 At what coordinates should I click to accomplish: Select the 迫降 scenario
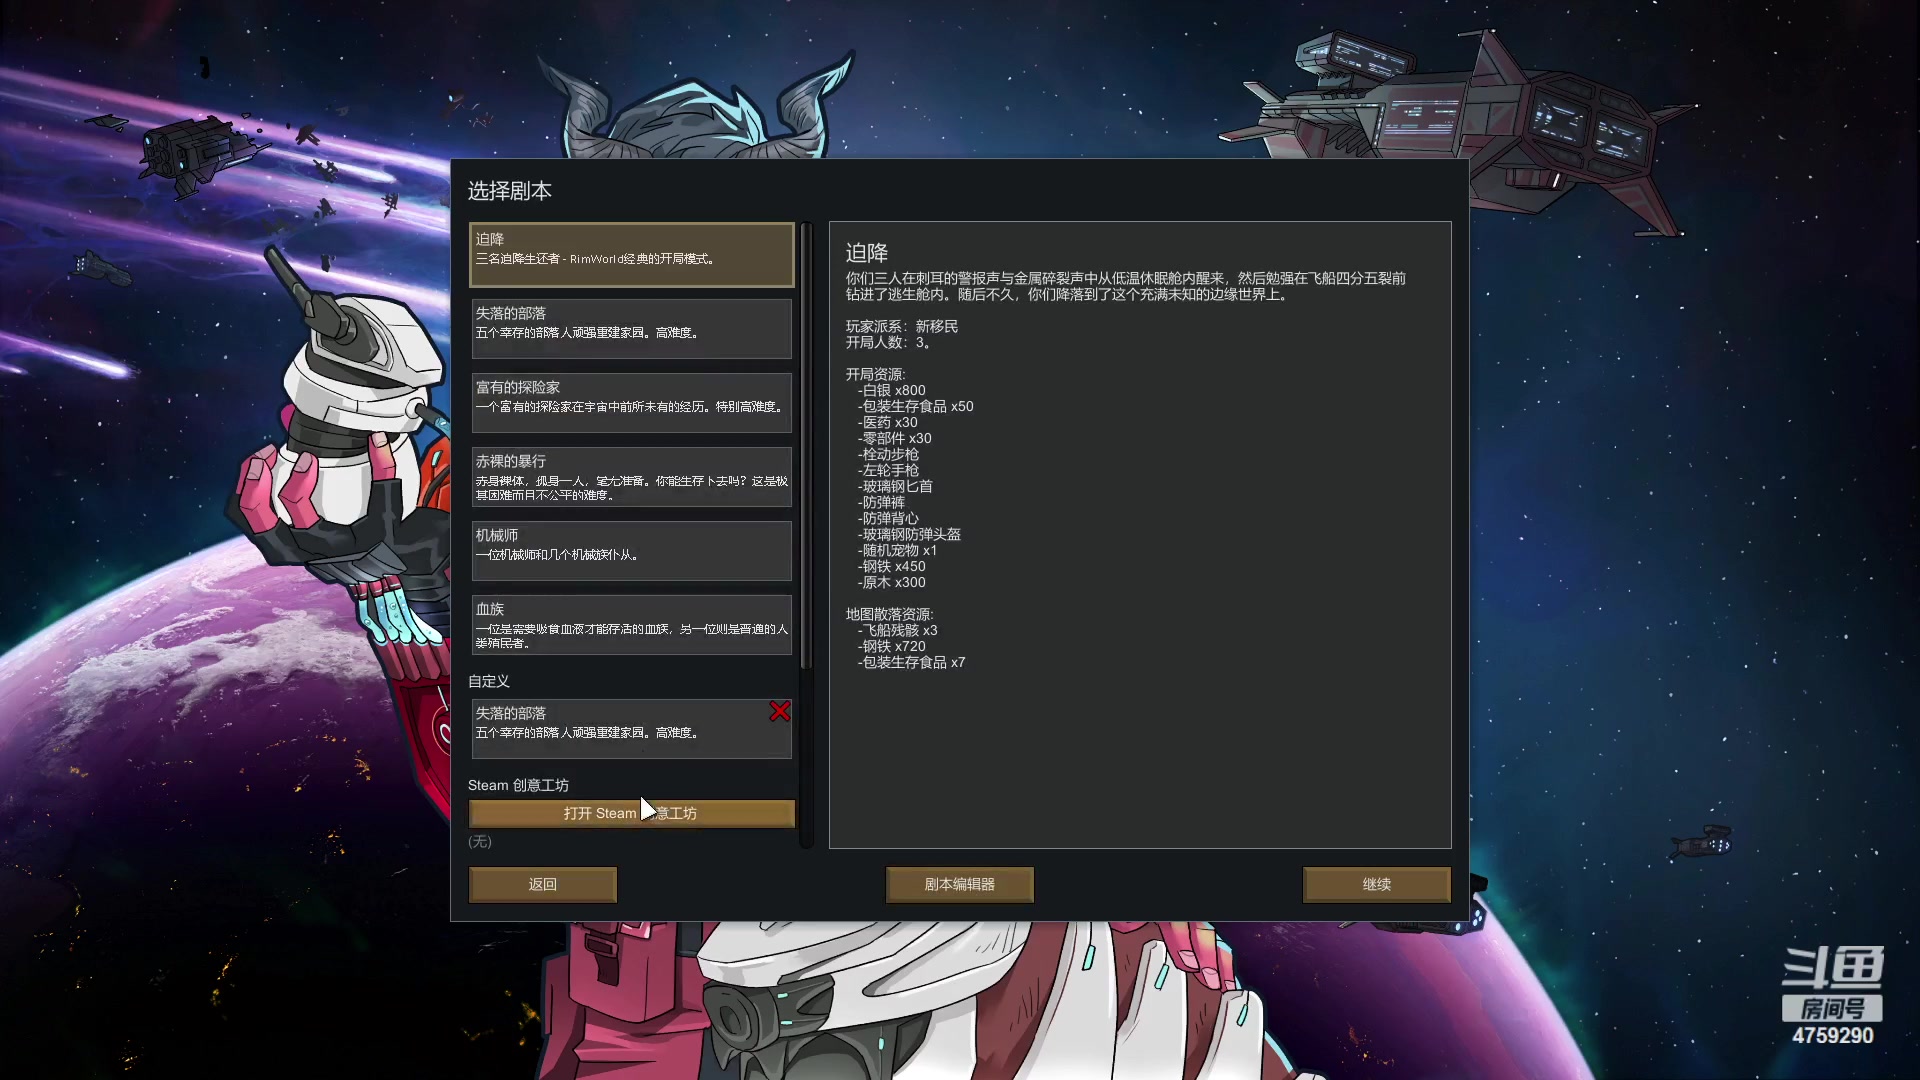632,255
